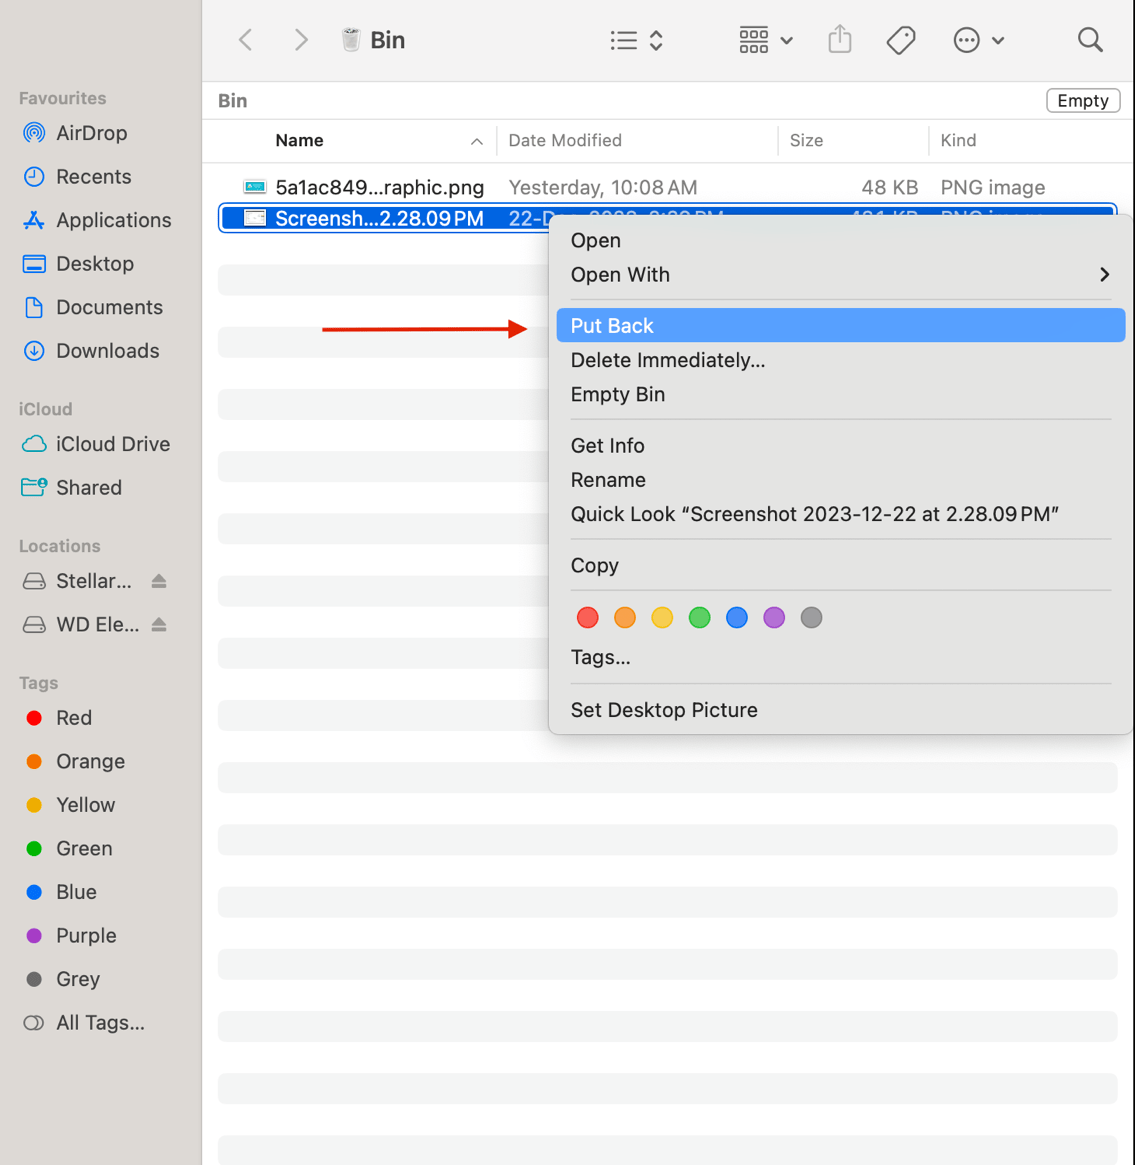The image size is (1135, 1165).
Task: Click the Share icon in the toolbar
Action: [840, 40]
